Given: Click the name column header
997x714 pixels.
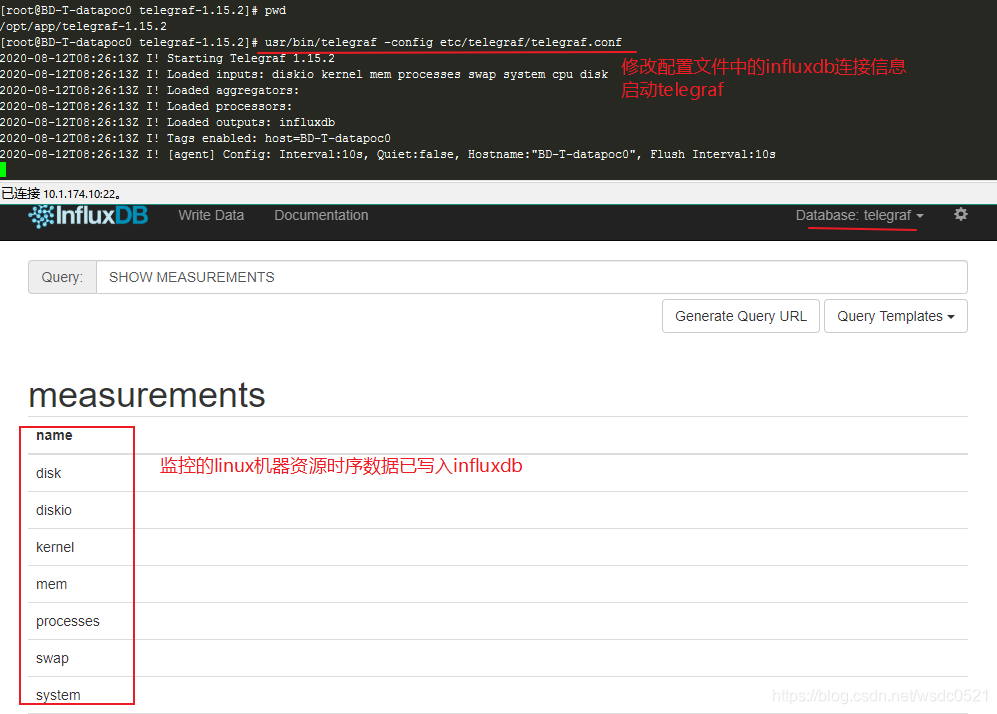Looking at the screenshot, I should point(54,436).
